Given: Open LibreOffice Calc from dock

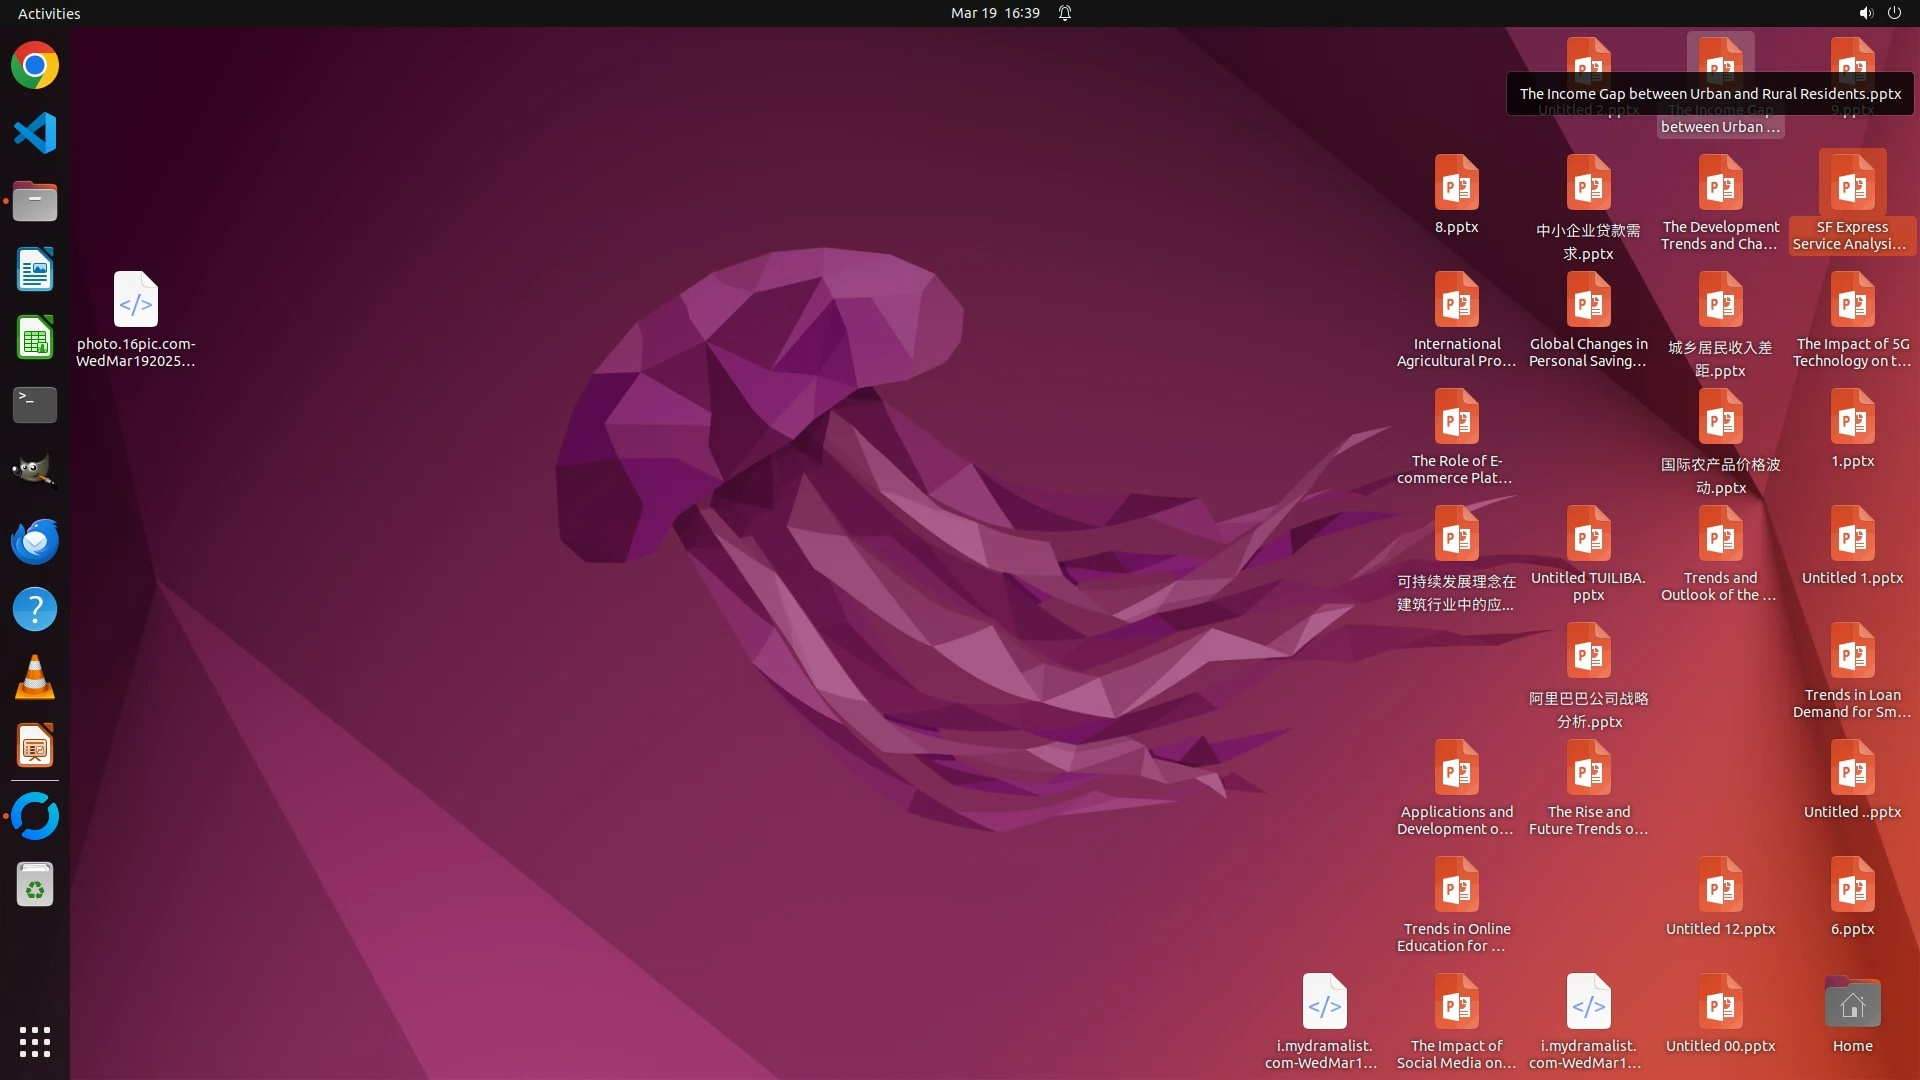Looking at the screenshot, I should coord(35,338).
